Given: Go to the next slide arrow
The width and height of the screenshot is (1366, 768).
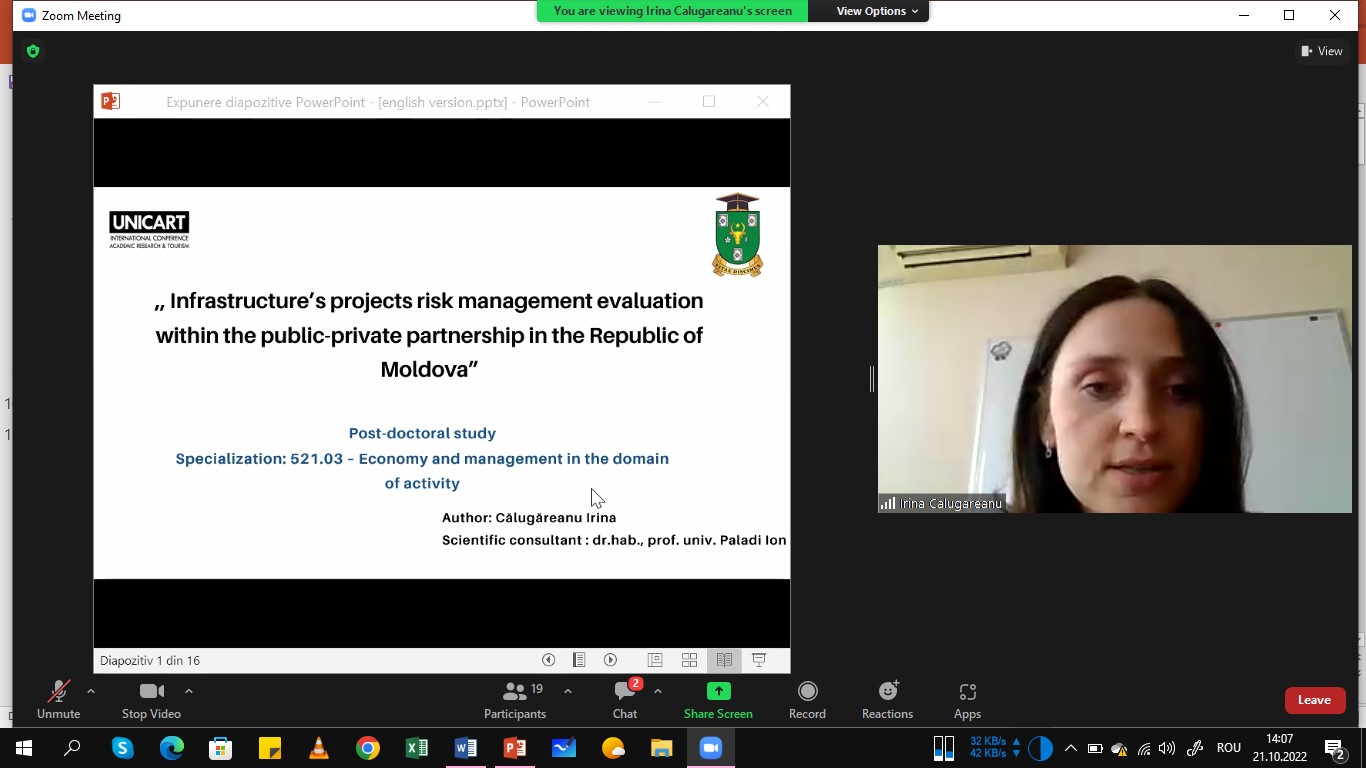Looking at the screenshot, I should point(611,660).
